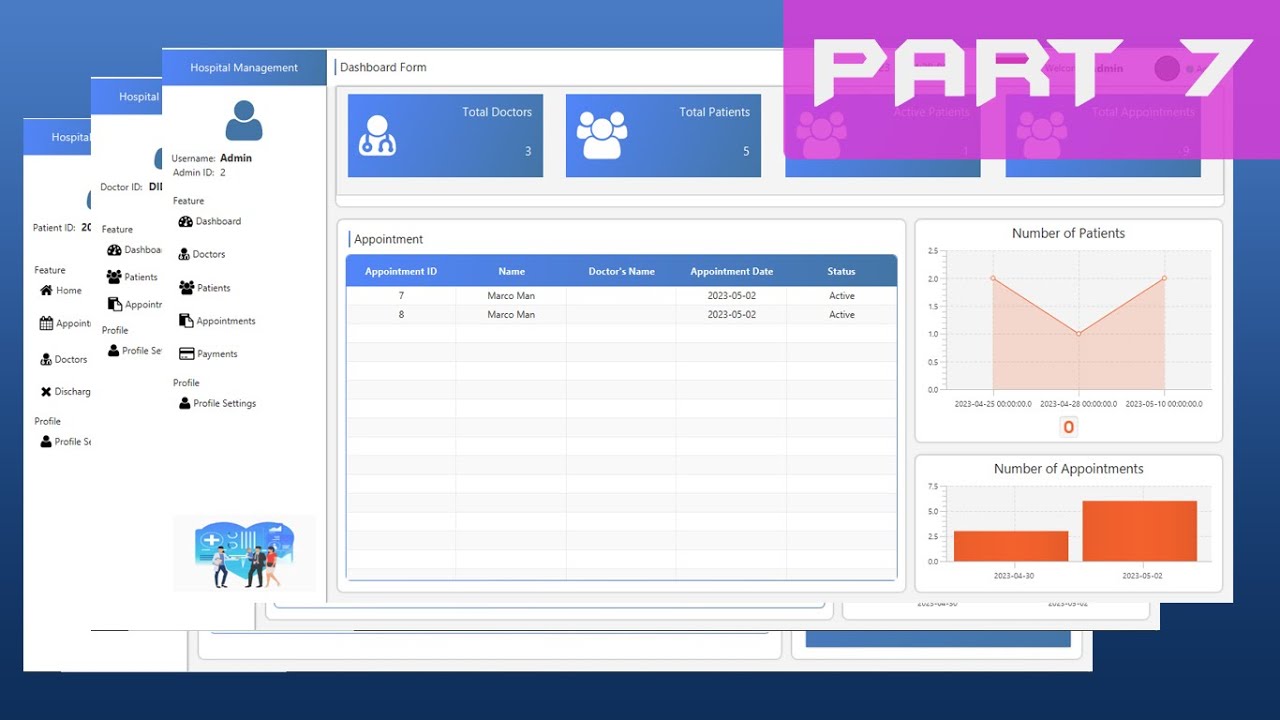
Task: Click the 2023-05-02 bar in appointments chart
Action: pos(1139,531)
